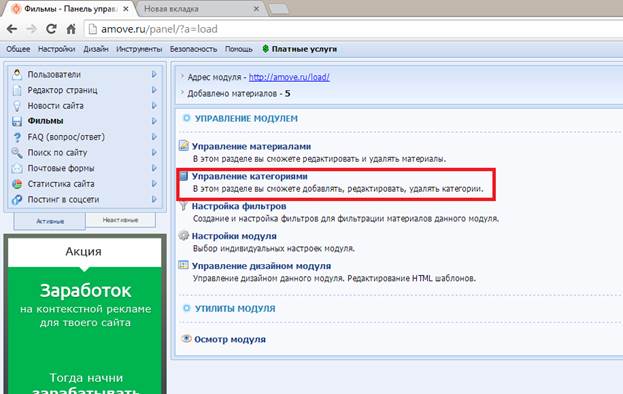Click the Заработок advertisement banner
This screenshot has width=623, height=394.
pos(85,330)
